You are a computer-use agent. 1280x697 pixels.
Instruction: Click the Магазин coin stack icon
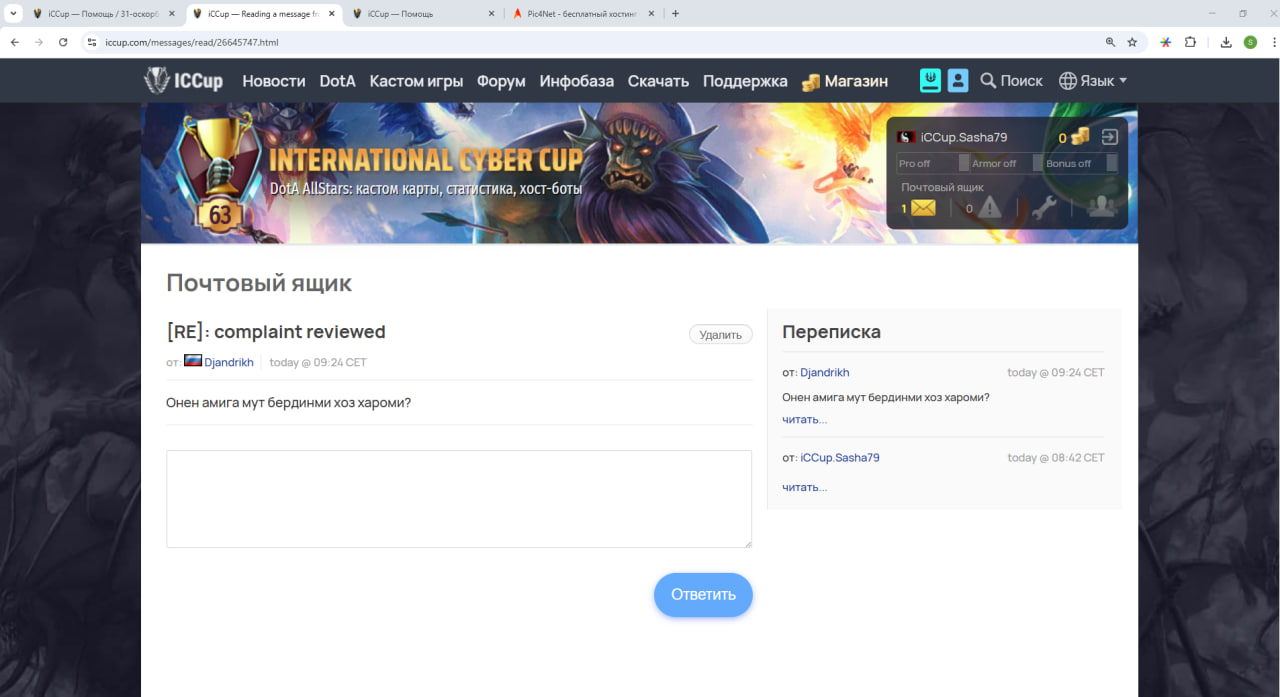tap(811, 82)
